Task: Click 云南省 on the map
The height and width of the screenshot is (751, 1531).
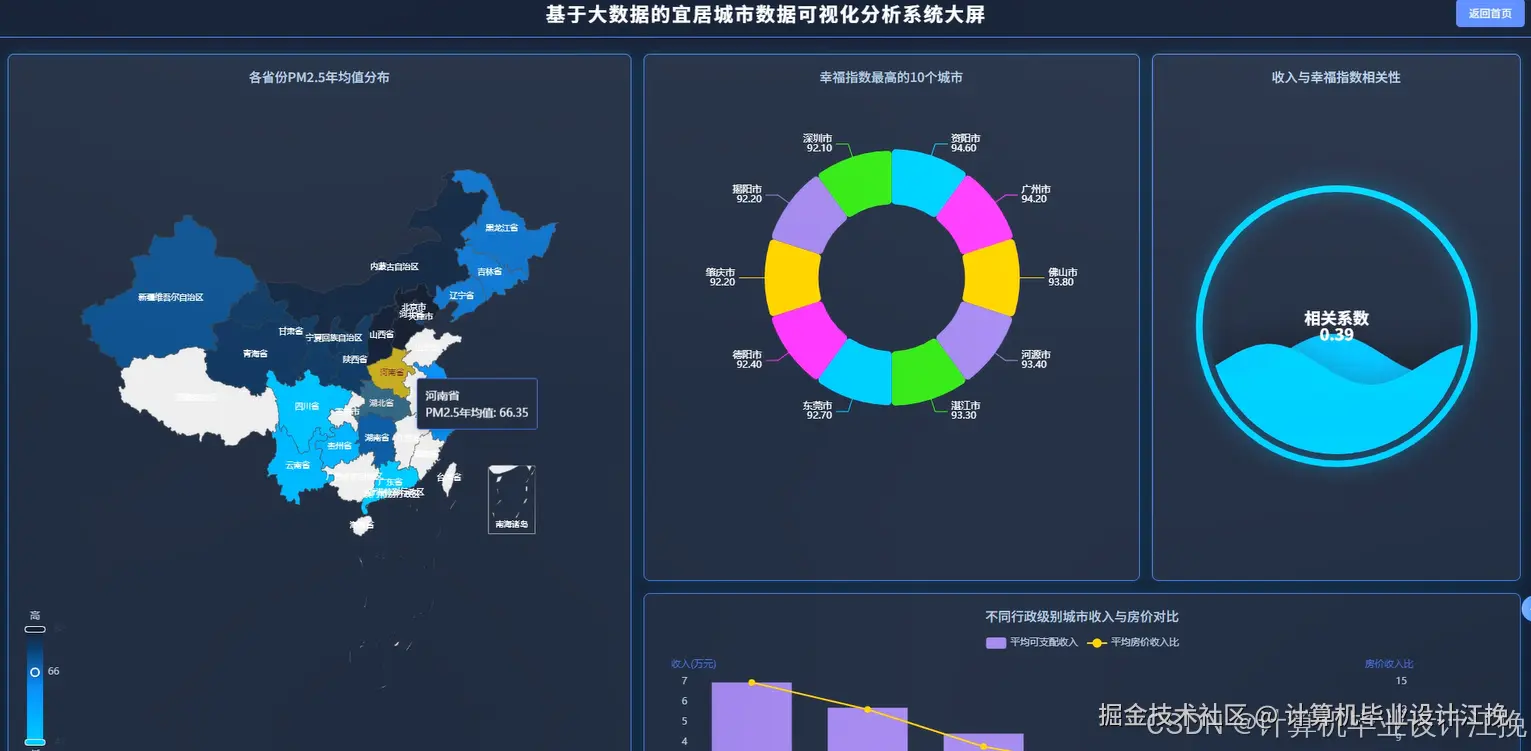Action: click(x=297, y=465)
